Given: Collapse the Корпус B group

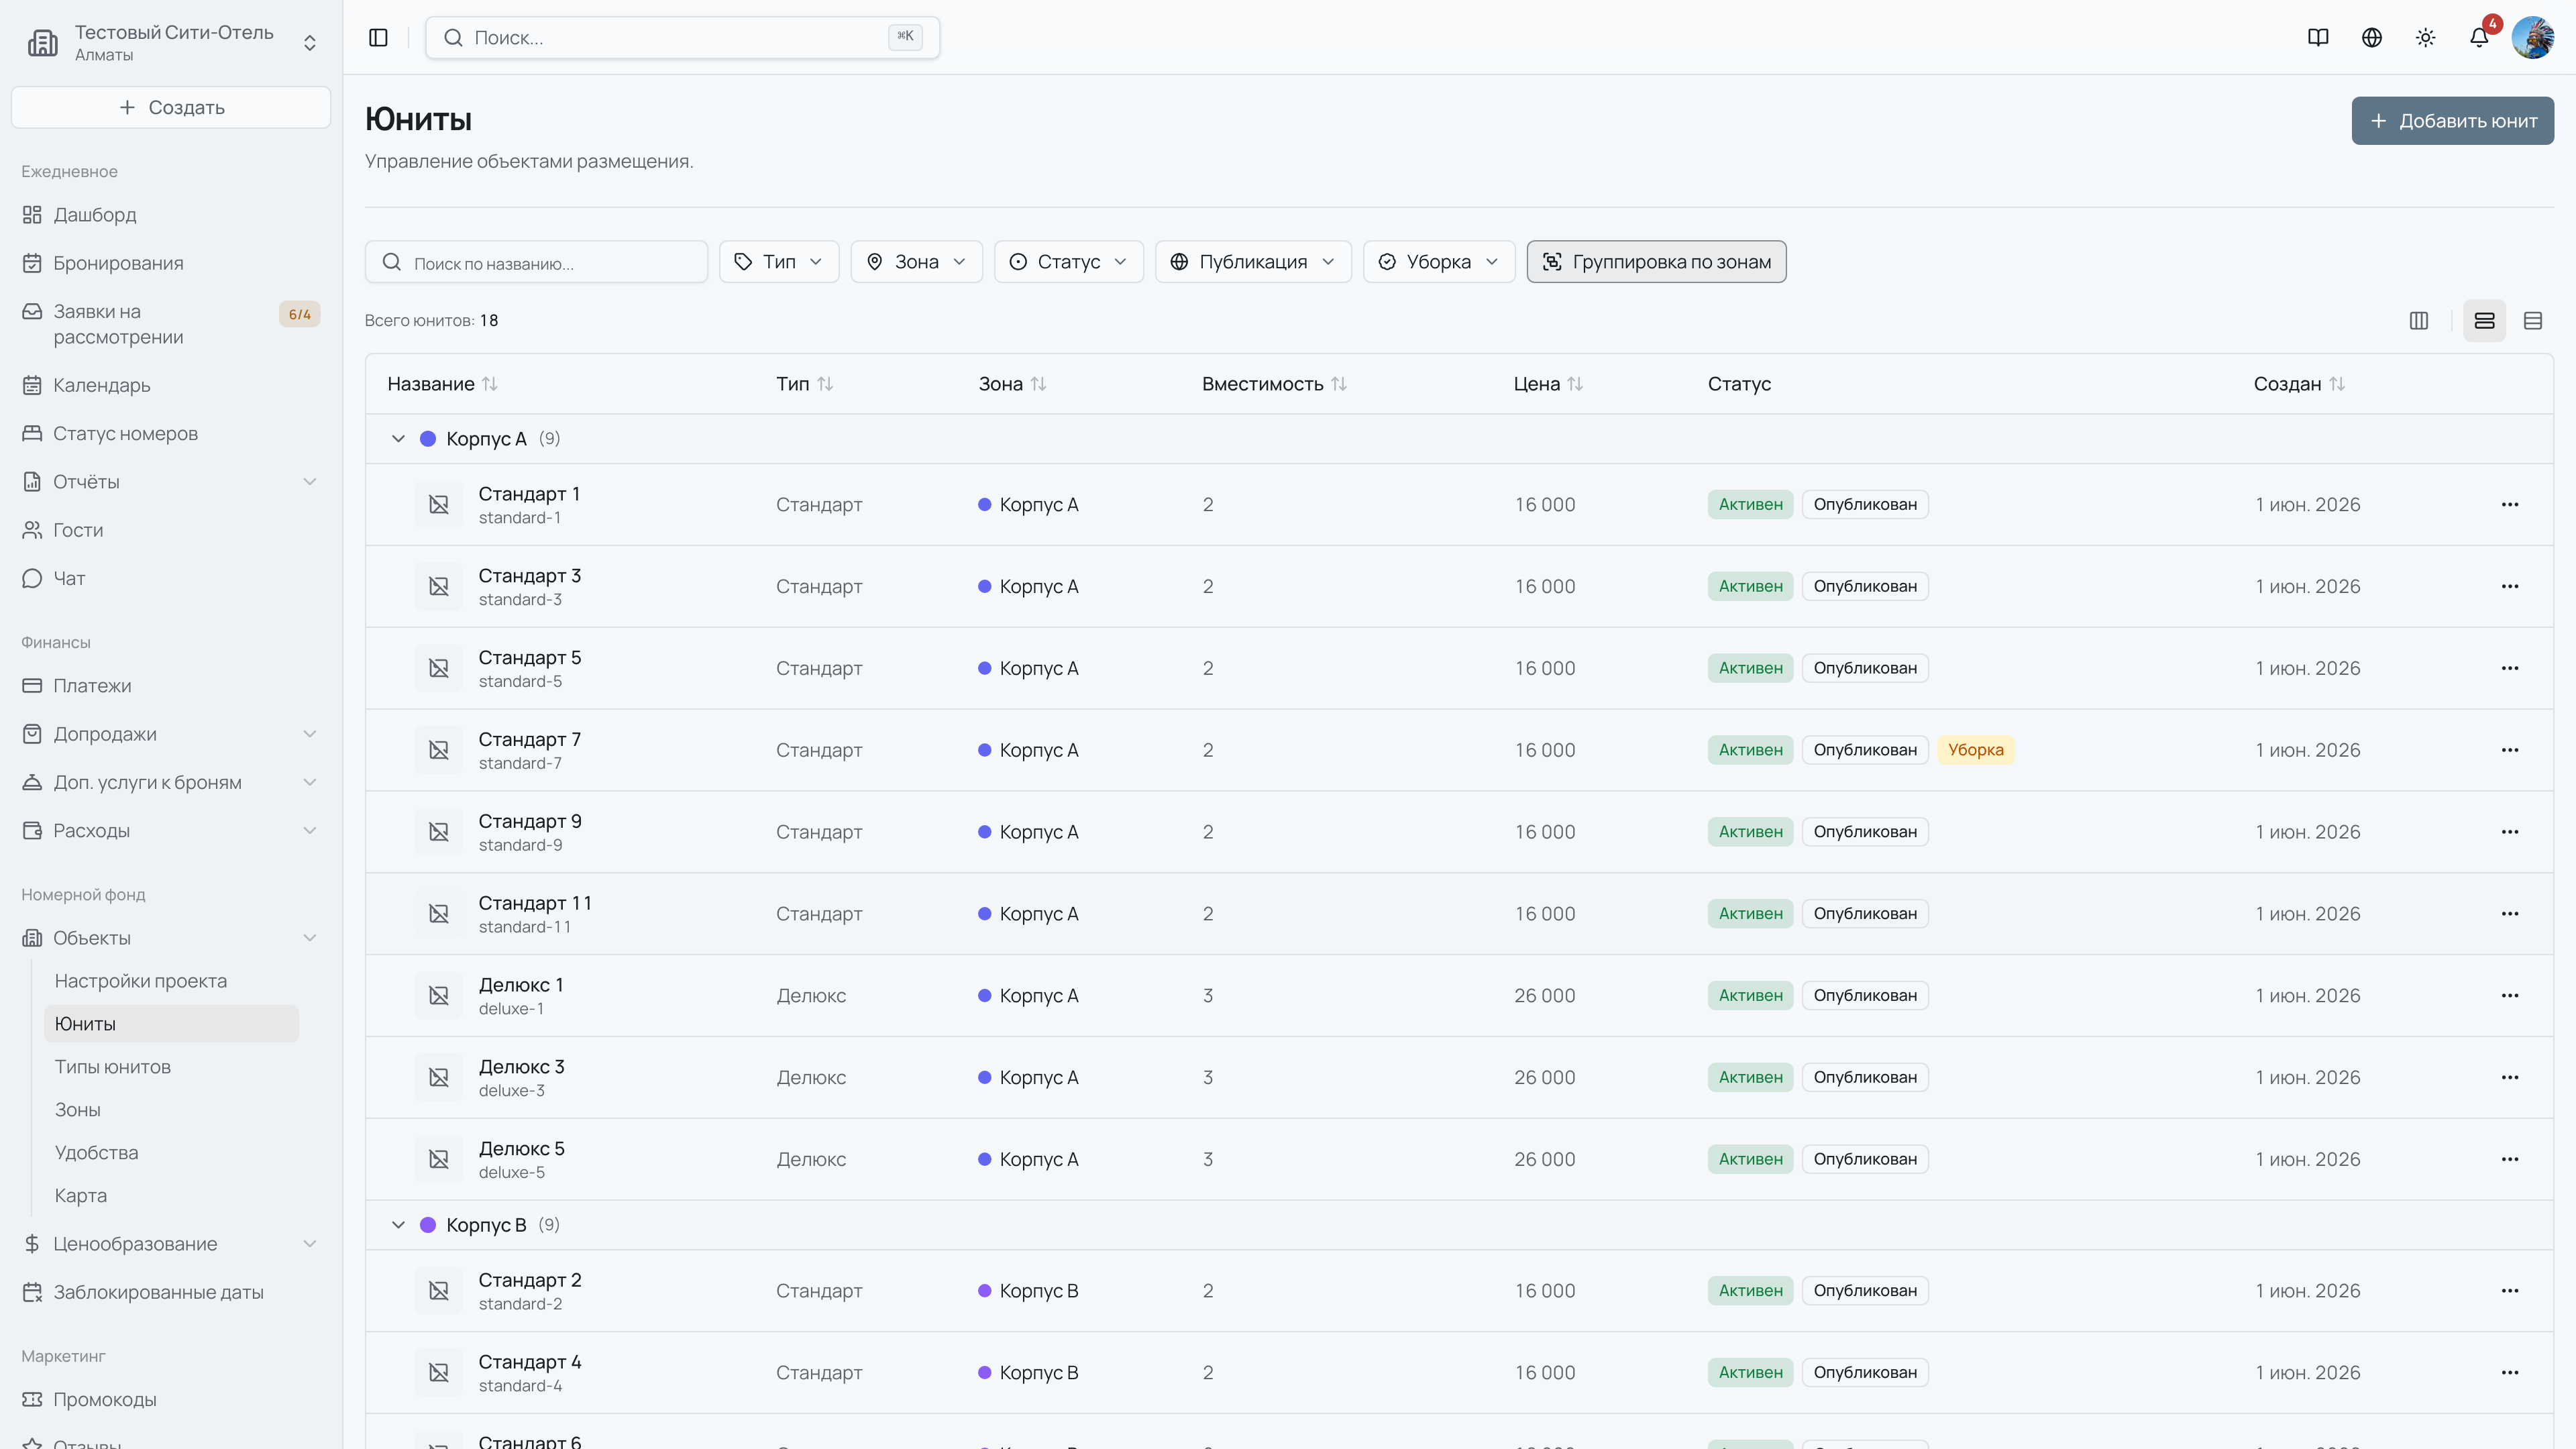Looking at the screenshot, I should 398,1225.
